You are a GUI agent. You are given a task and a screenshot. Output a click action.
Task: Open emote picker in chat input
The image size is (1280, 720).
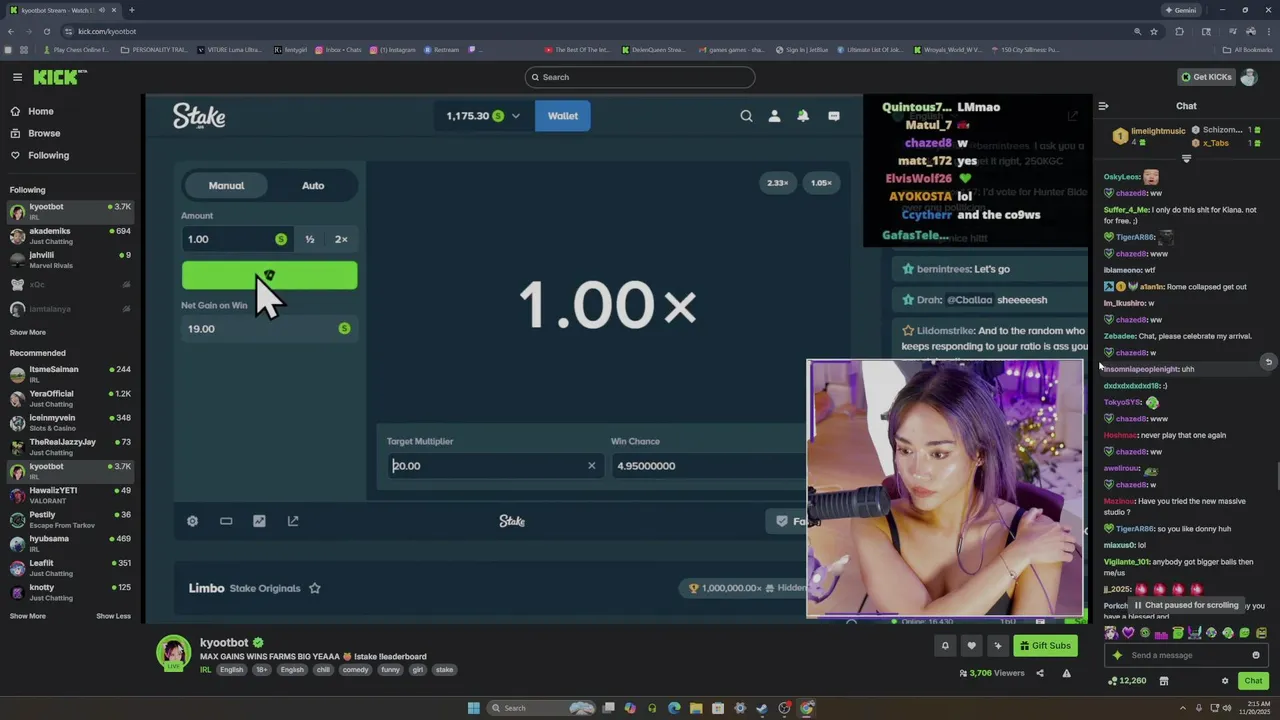click(x=1256, y=655)
